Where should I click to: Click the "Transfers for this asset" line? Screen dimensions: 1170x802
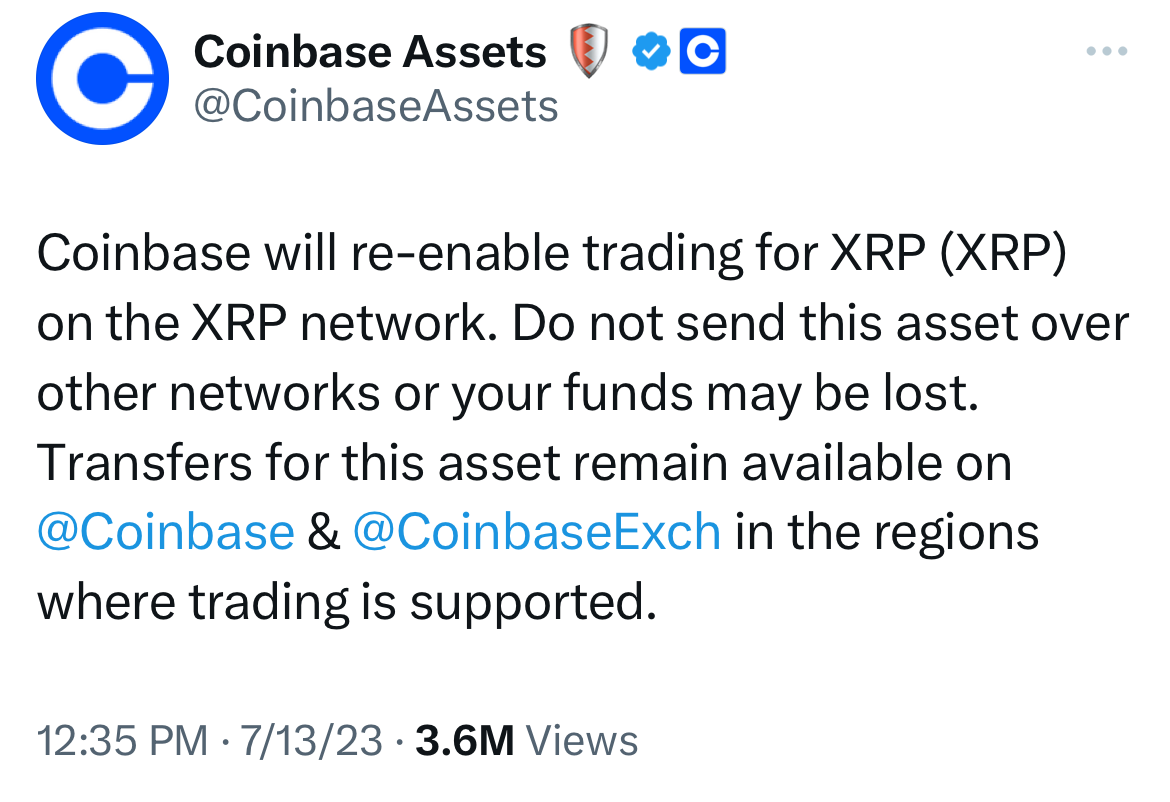tap(524, 463)
